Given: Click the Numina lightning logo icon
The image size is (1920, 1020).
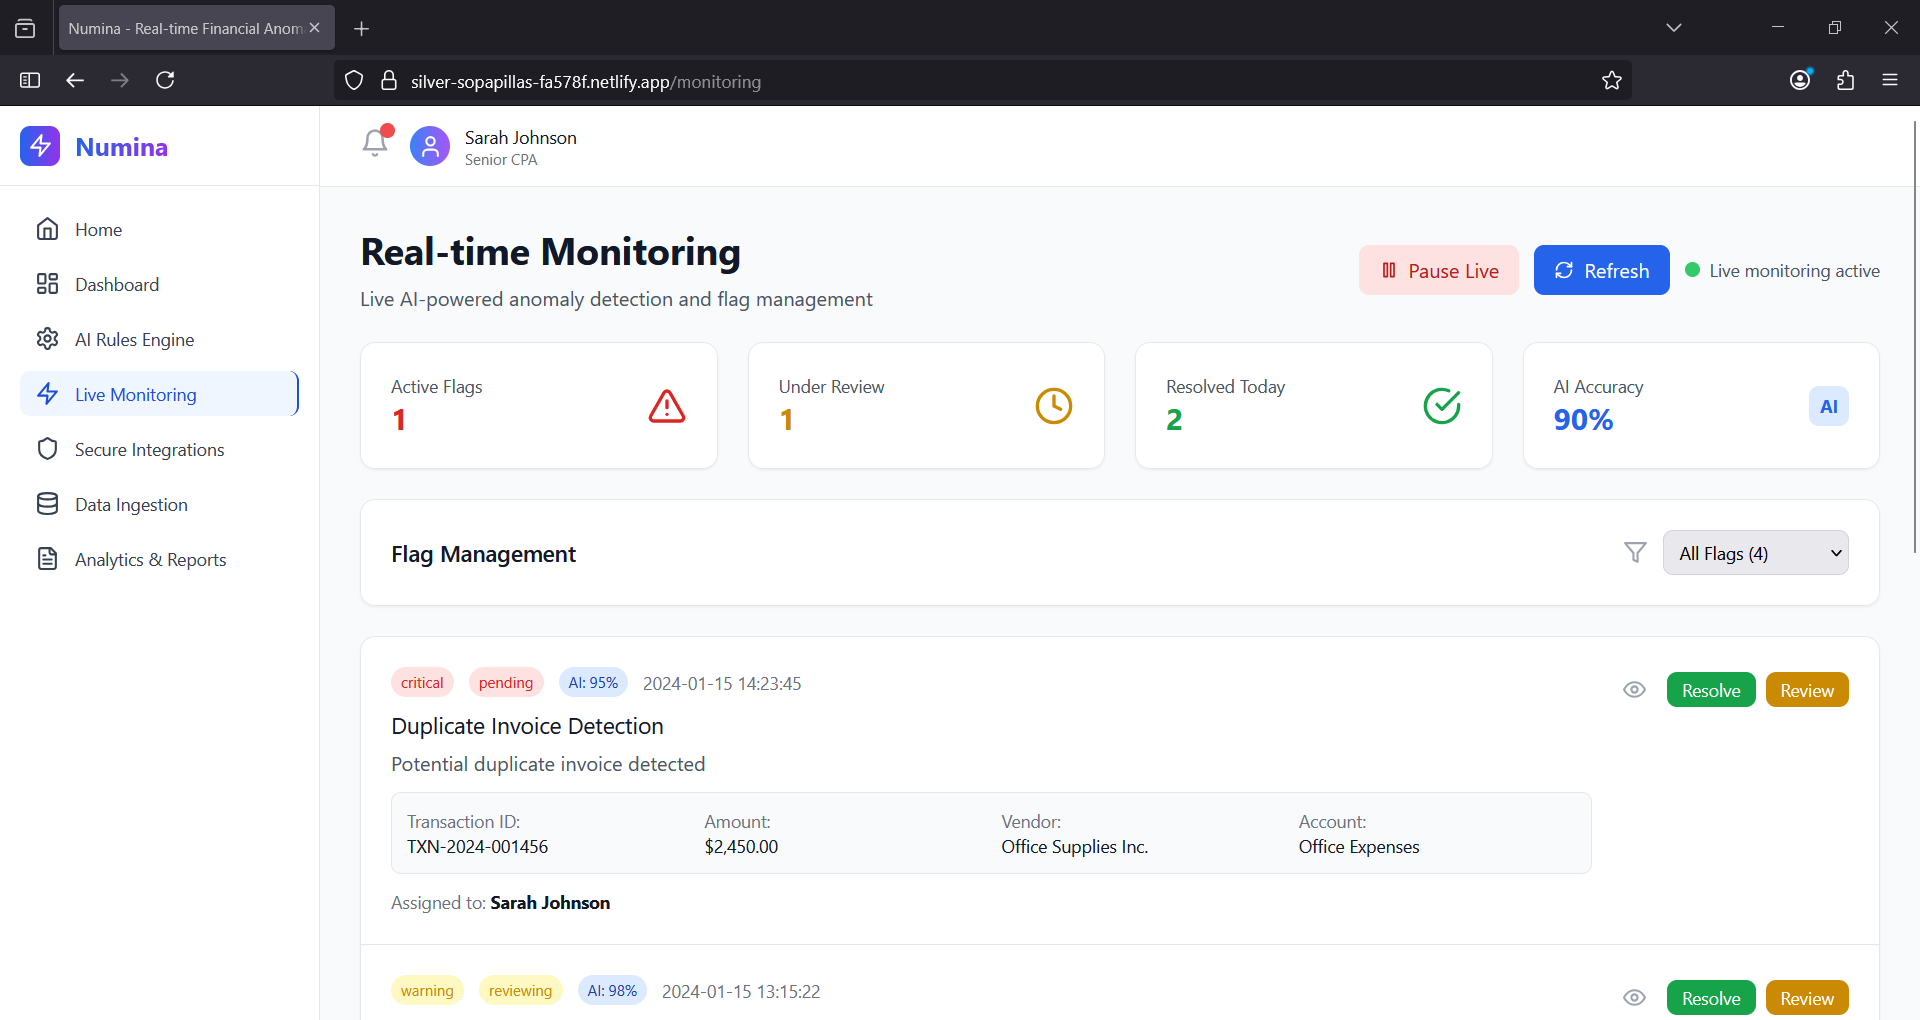Looking at the screenshot, I should (40, 146).
